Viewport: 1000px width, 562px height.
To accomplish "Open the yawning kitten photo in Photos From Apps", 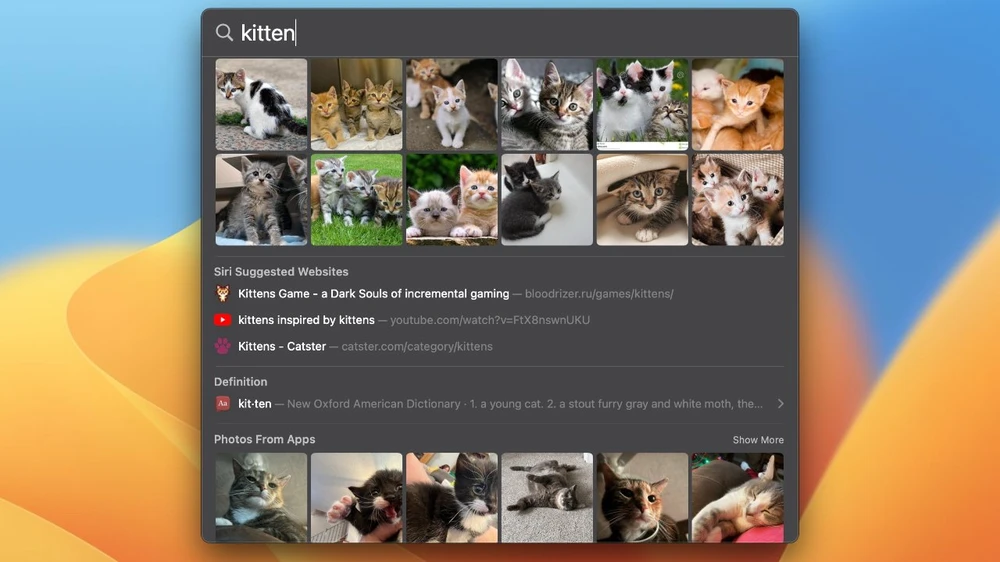I will [x=356, y=497].
